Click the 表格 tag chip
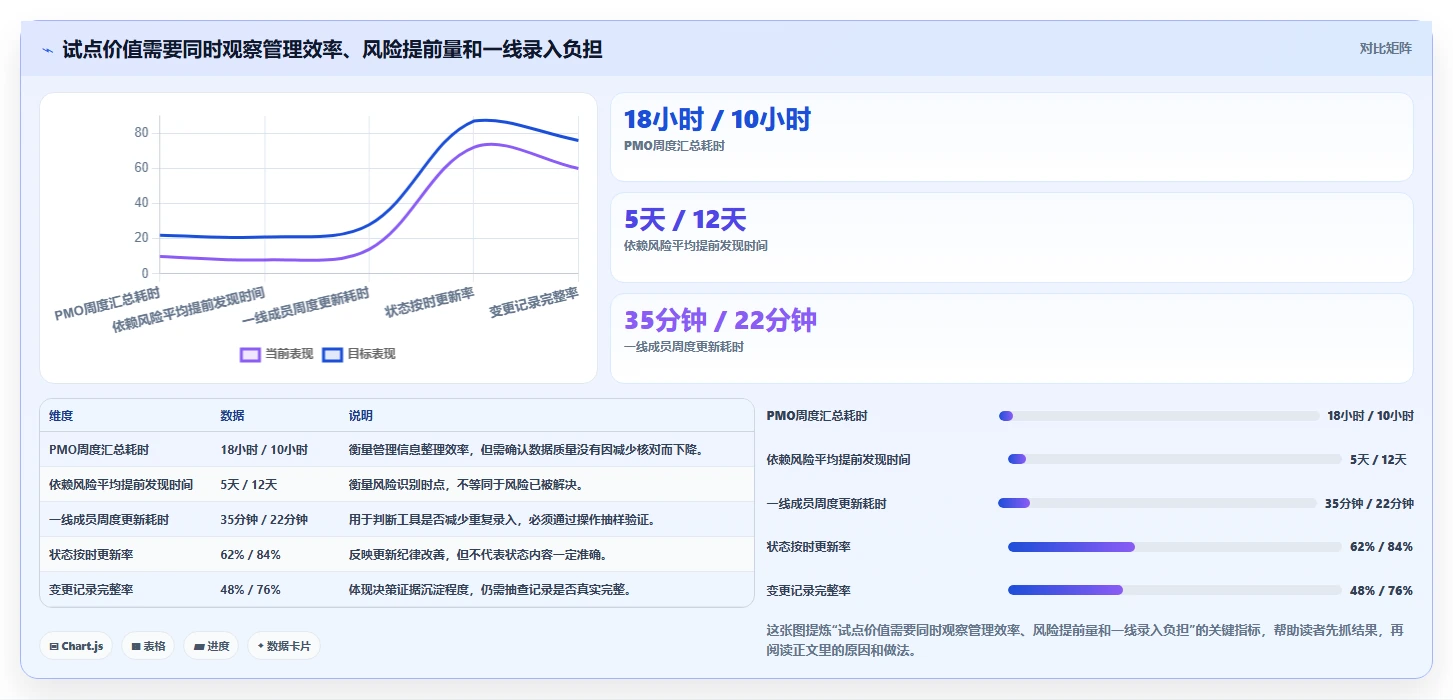This screenshot has width=1453, height=700. [149, 646]
